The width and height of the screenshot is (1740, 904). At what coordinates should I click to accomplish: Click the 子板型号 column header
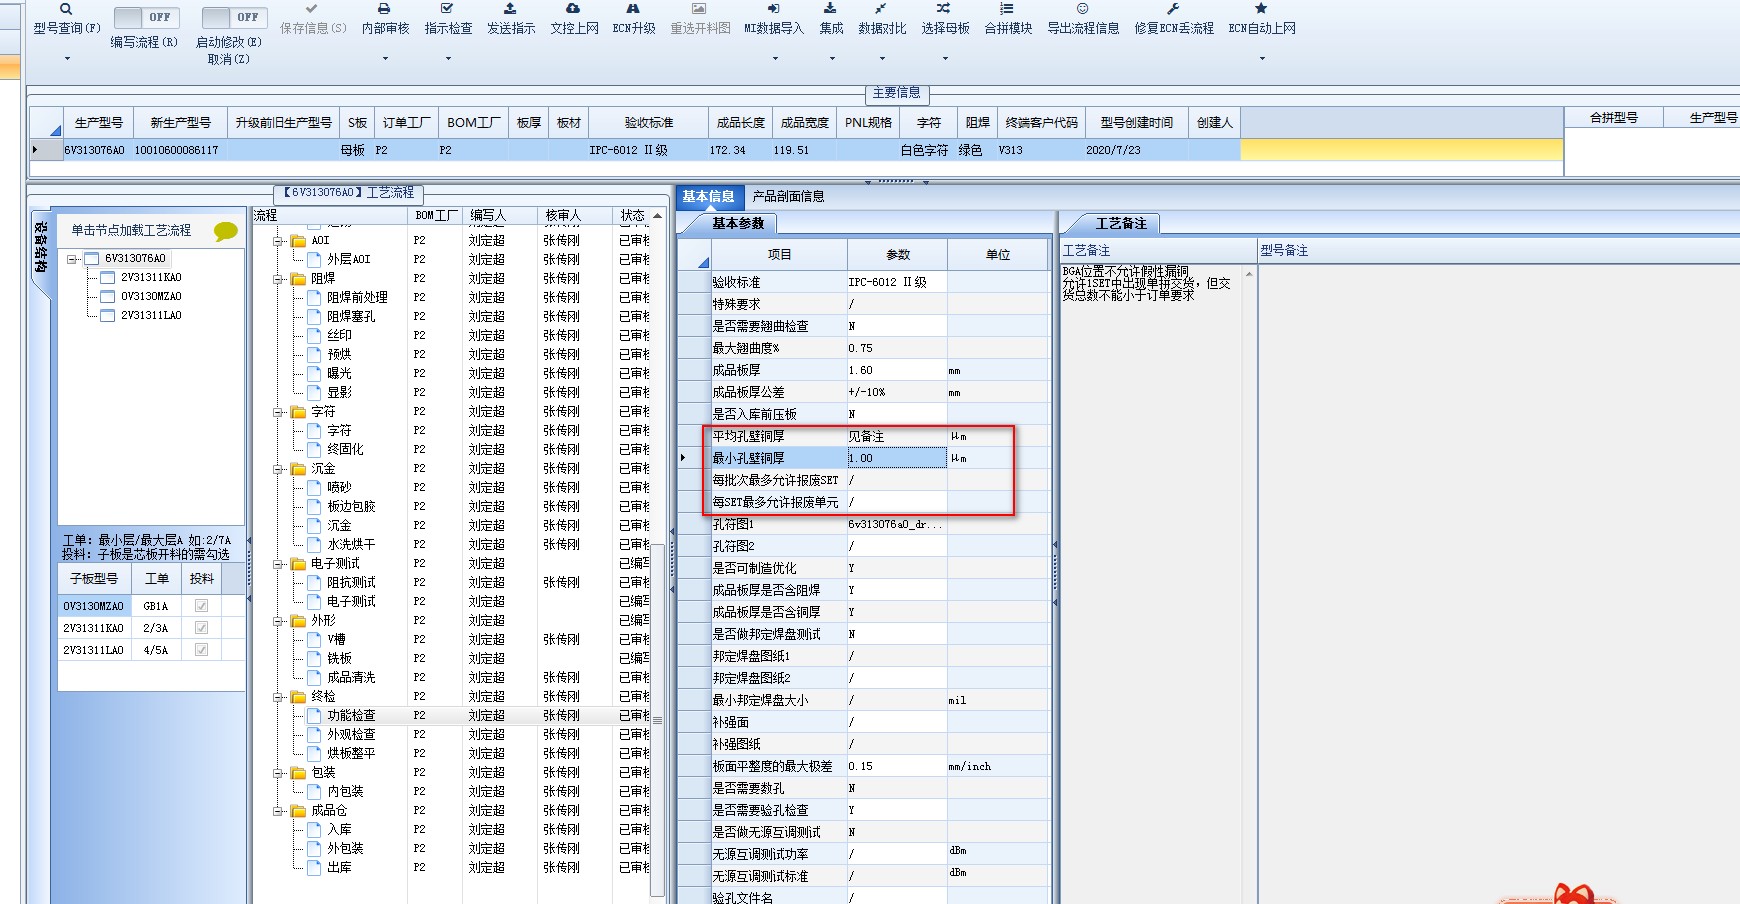(95, 579)
